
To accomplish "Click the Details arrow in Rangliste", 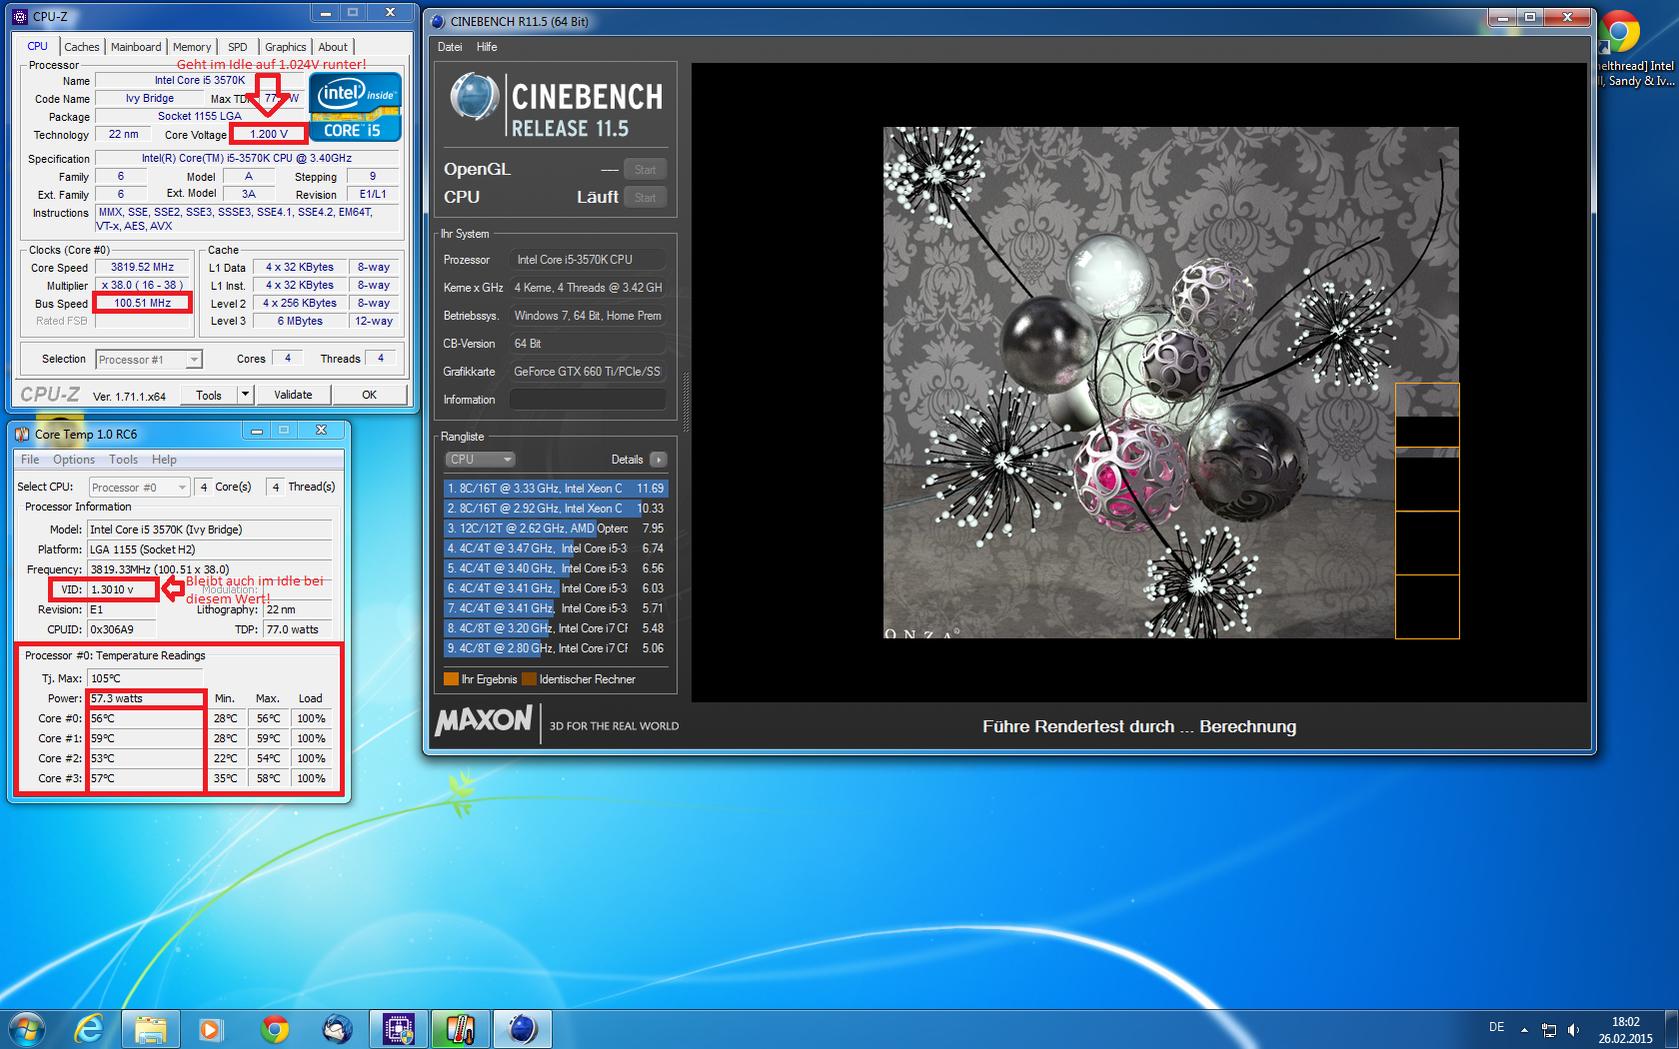I will pyautogui.click(x=657, y=460).
